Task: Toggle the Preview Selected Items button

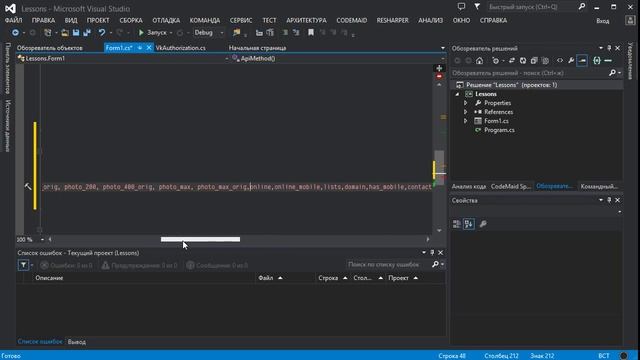Action: pyautogui.click(x=582, y=61)
